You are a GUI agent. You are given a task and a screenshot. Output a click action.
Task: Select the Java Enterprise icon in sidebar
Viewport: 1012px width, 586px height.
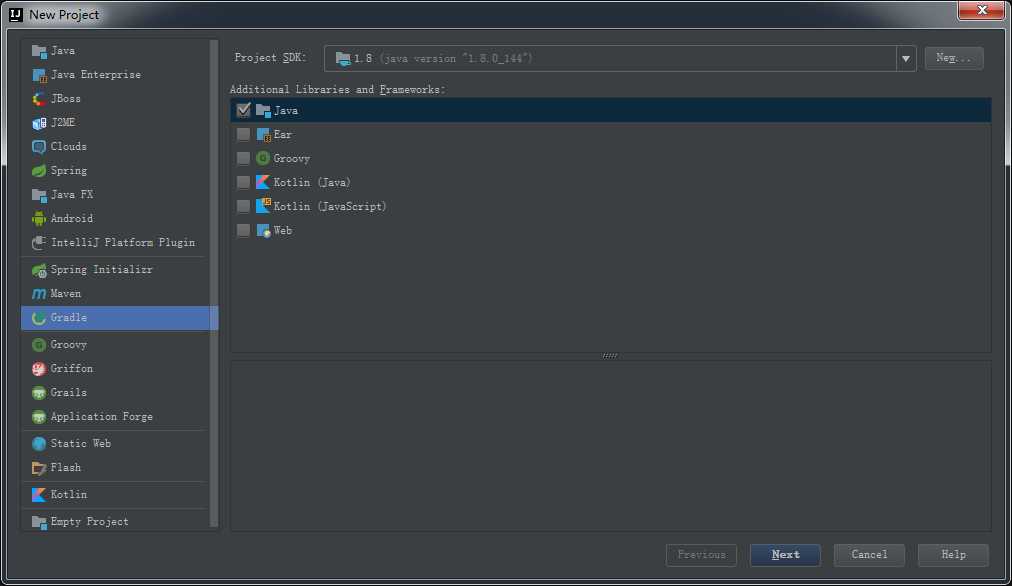(x=39, y=75)
